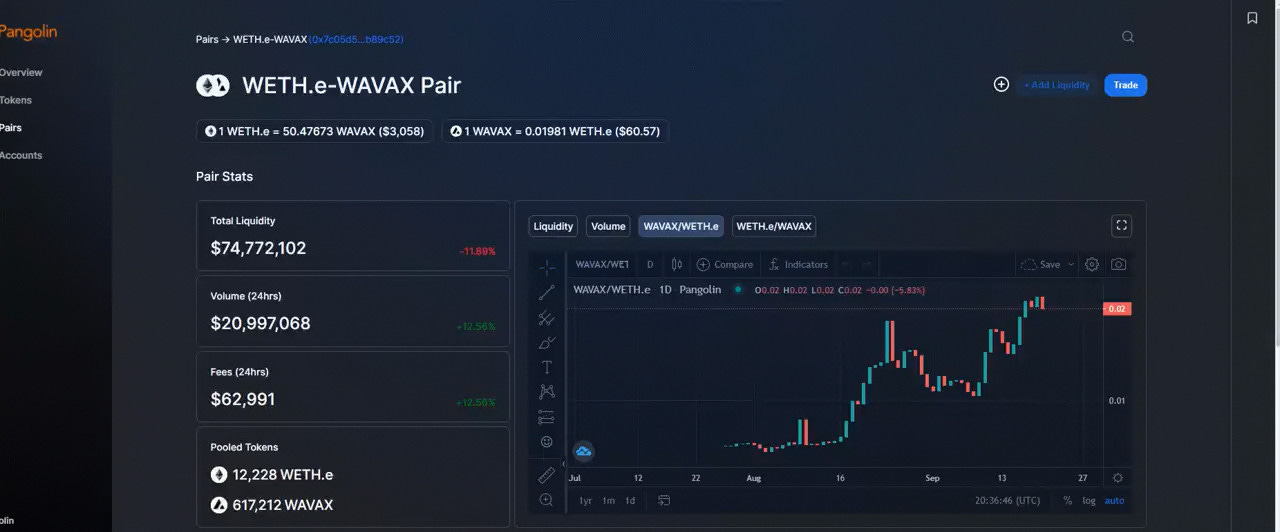
Task: Select the crosshair cursor tool in chart
Action: pos(547,267)
